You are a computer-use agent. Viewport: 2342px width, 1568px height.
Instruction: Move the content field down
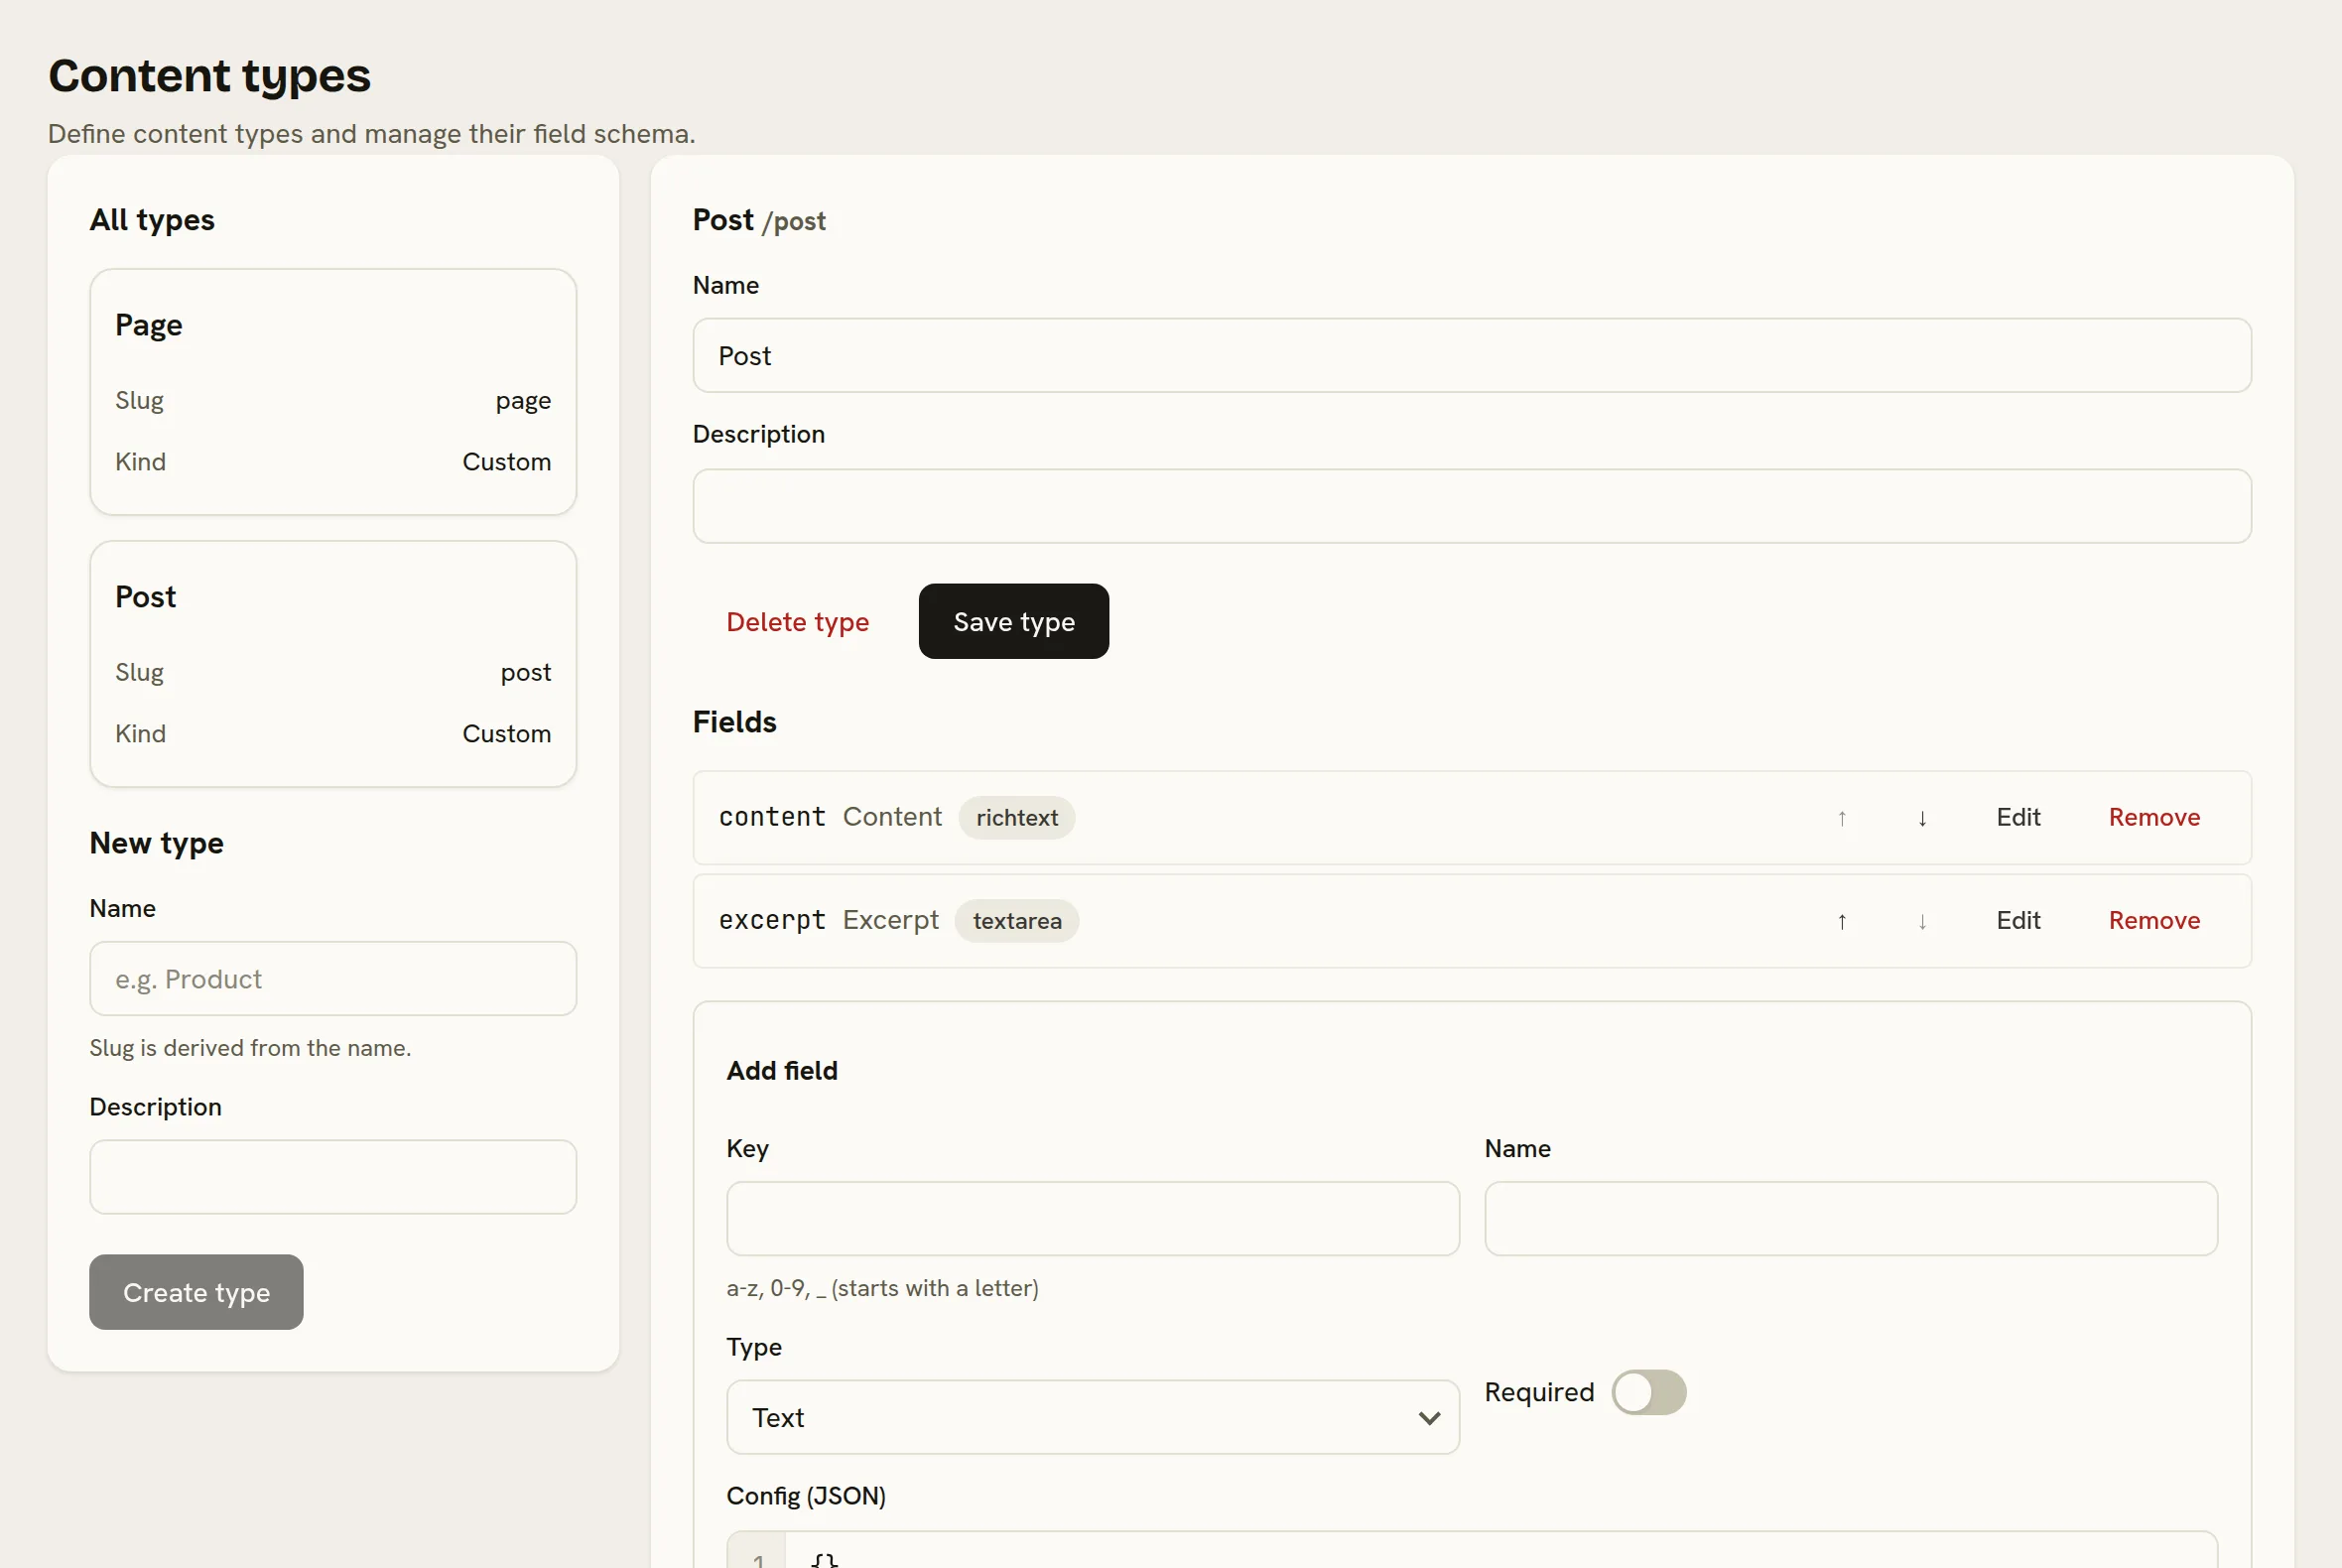point(1922,818)
